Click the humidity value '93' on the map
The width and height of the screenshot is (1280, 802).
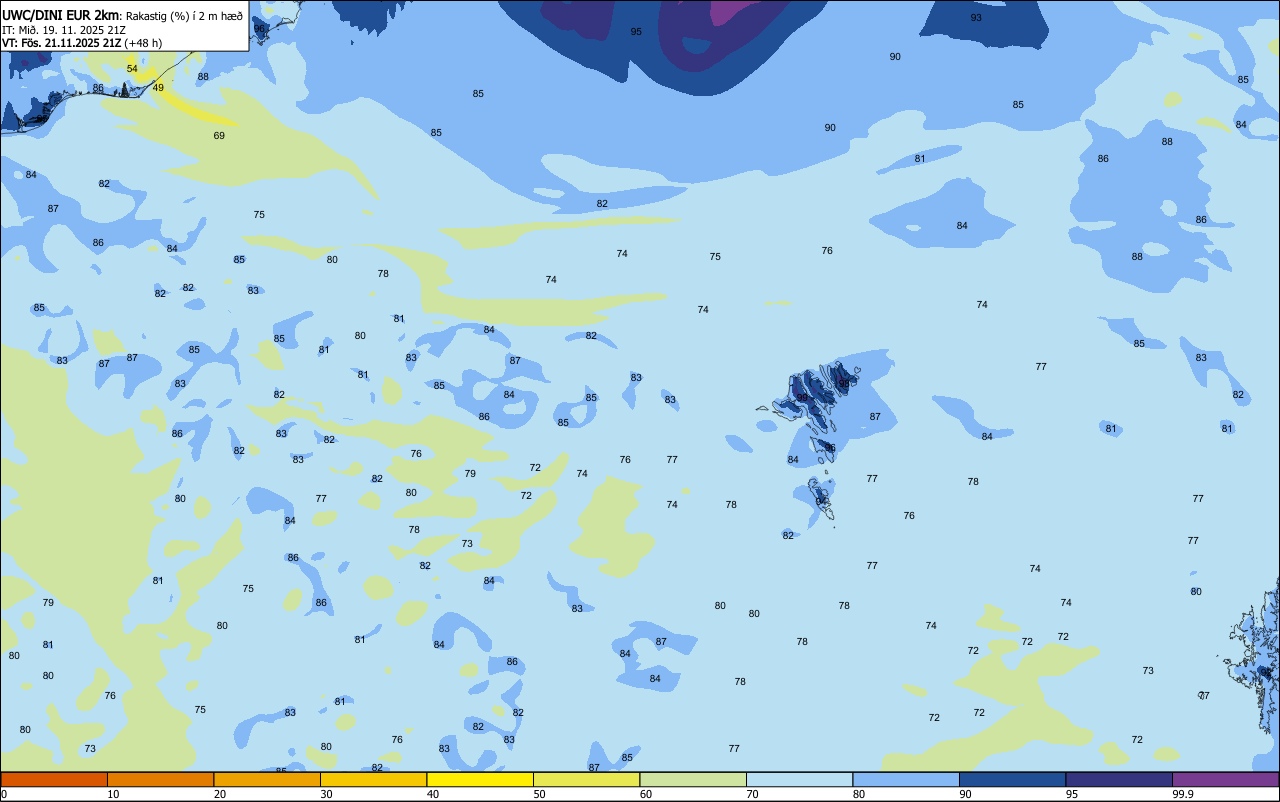click(x=976, y=18)
